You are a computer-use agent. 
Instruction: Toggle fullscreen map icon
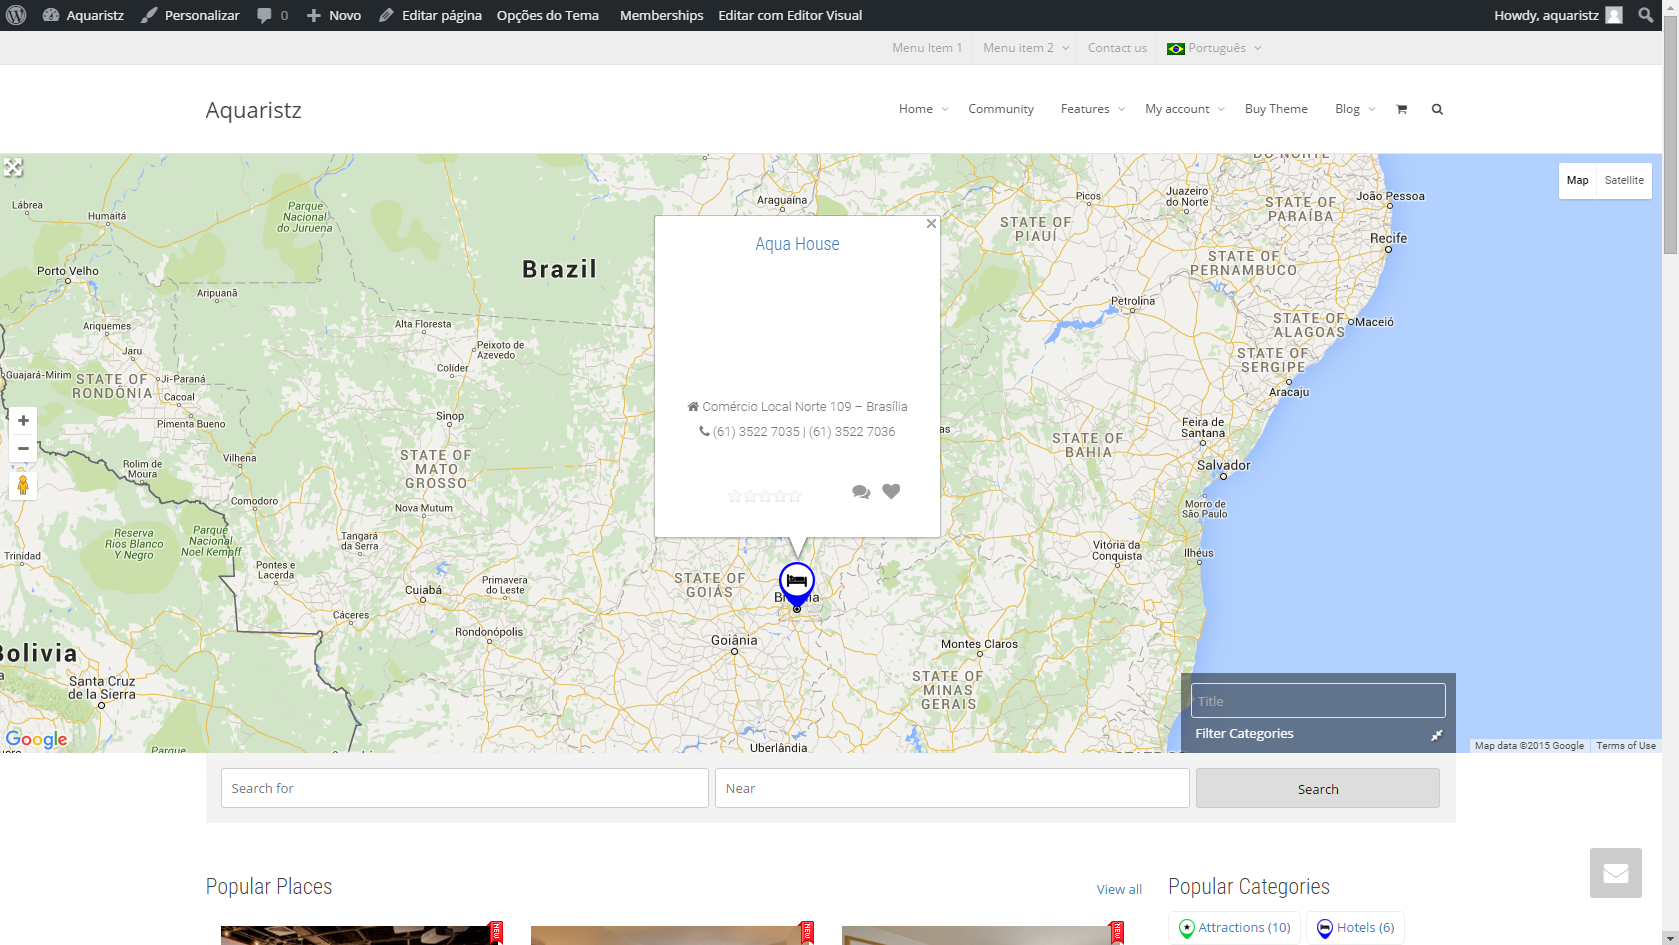pos(13,167)
